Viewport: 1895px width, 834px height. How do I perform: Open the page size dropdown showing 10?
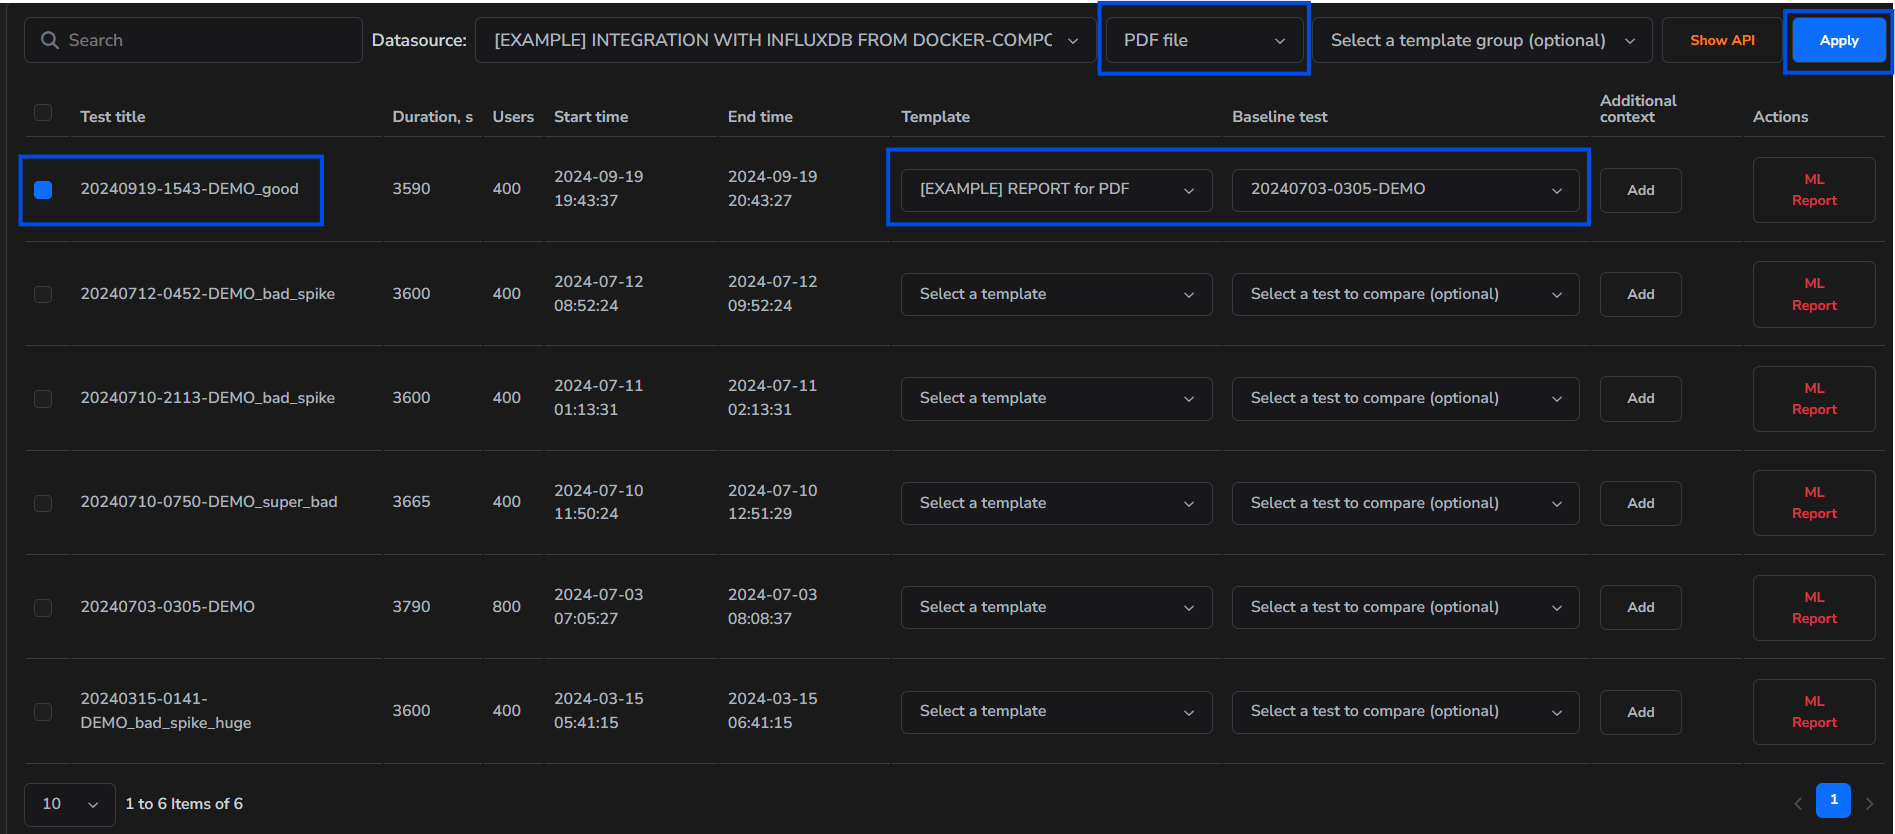coord(70,804)
